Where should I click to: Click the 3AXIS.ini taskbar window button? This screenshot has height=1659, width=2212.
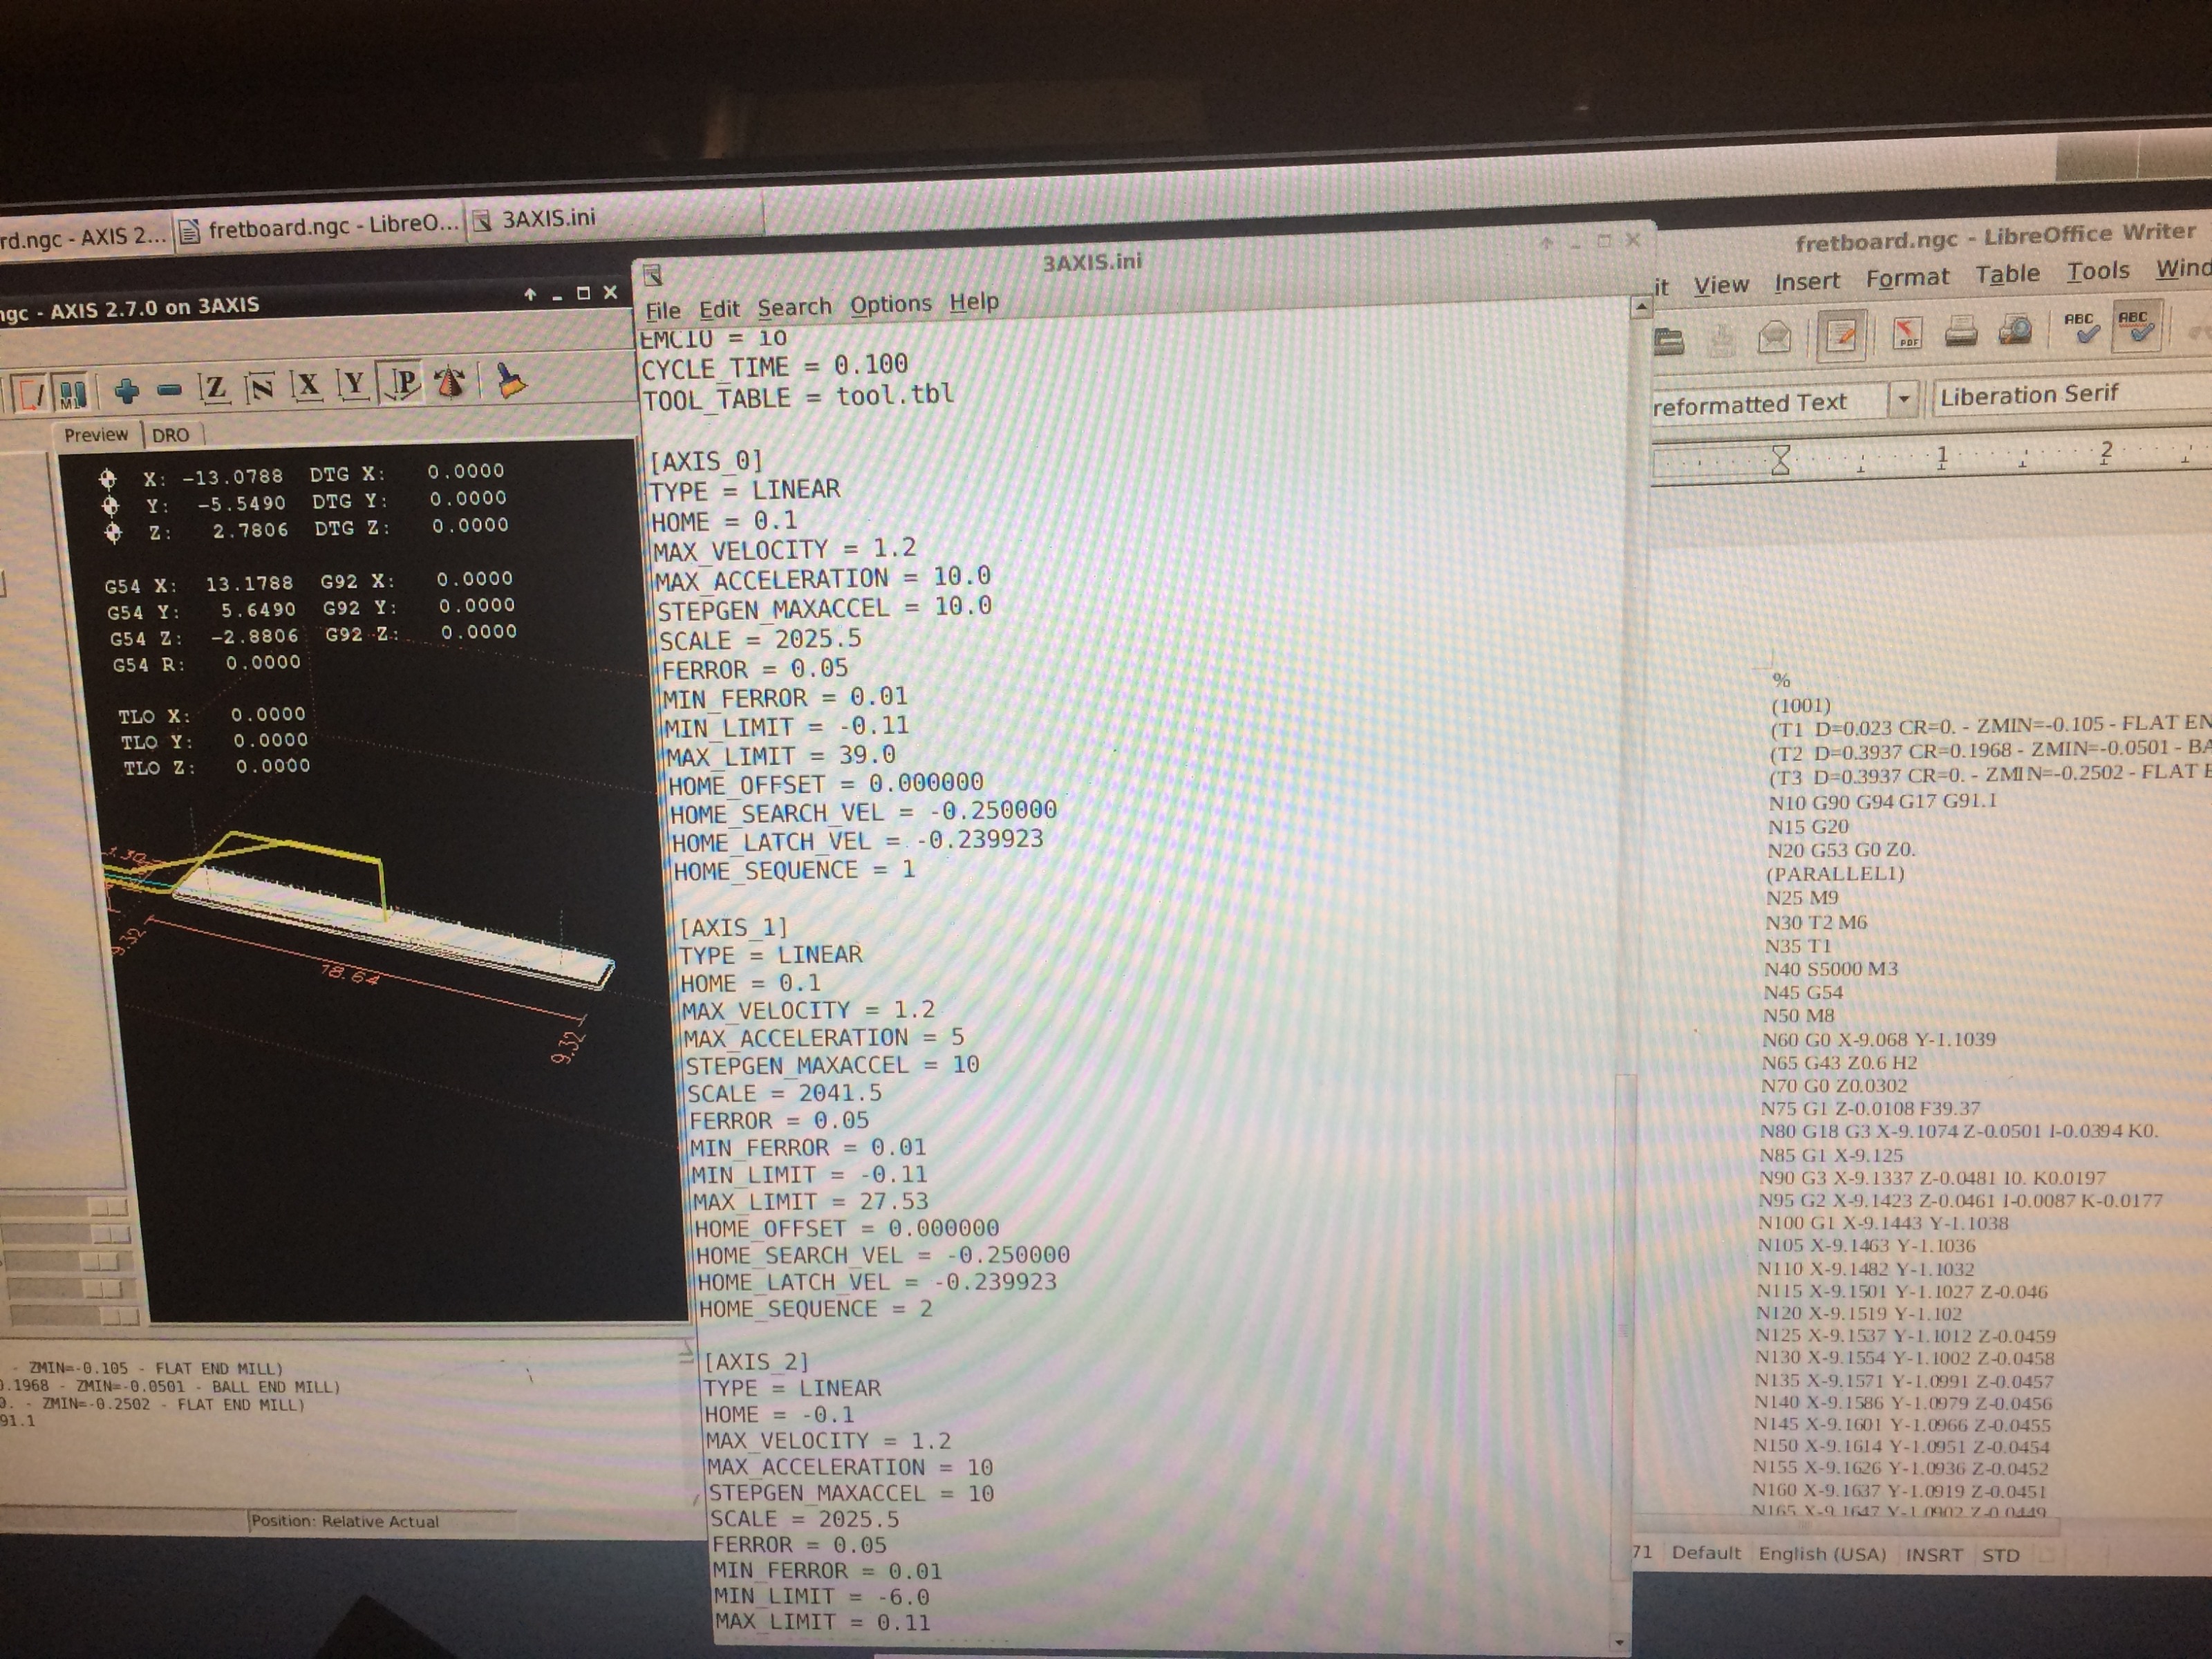point(548,219)
